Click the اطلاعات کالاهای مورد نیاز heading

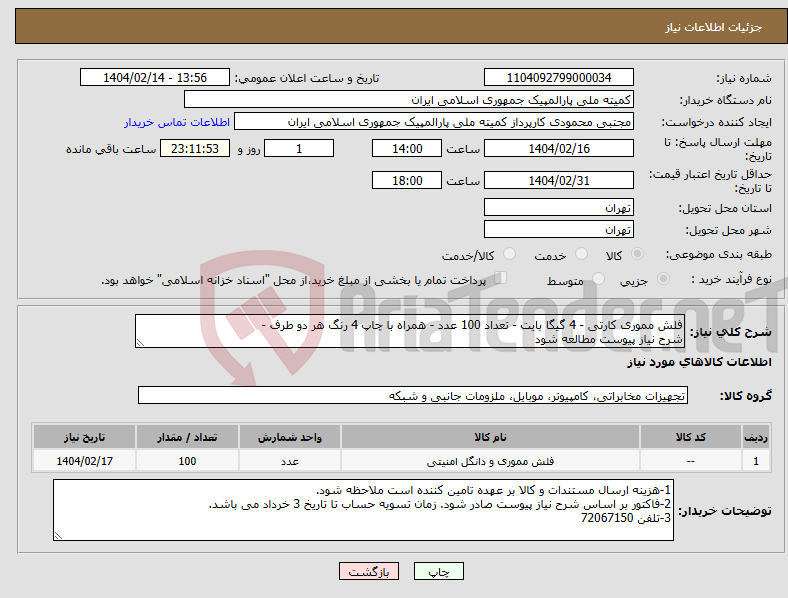[x=699, y=362]
